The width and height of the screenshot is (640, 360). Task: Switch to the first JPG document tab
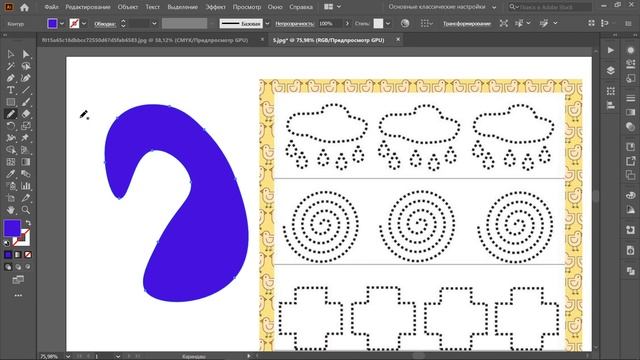pyautogui.click(x=145, y=40)
